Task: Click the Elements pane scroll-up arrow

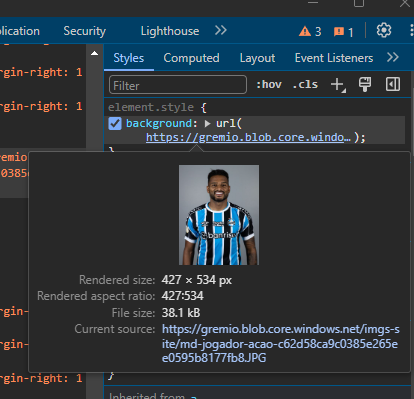Action: (95, 53)
